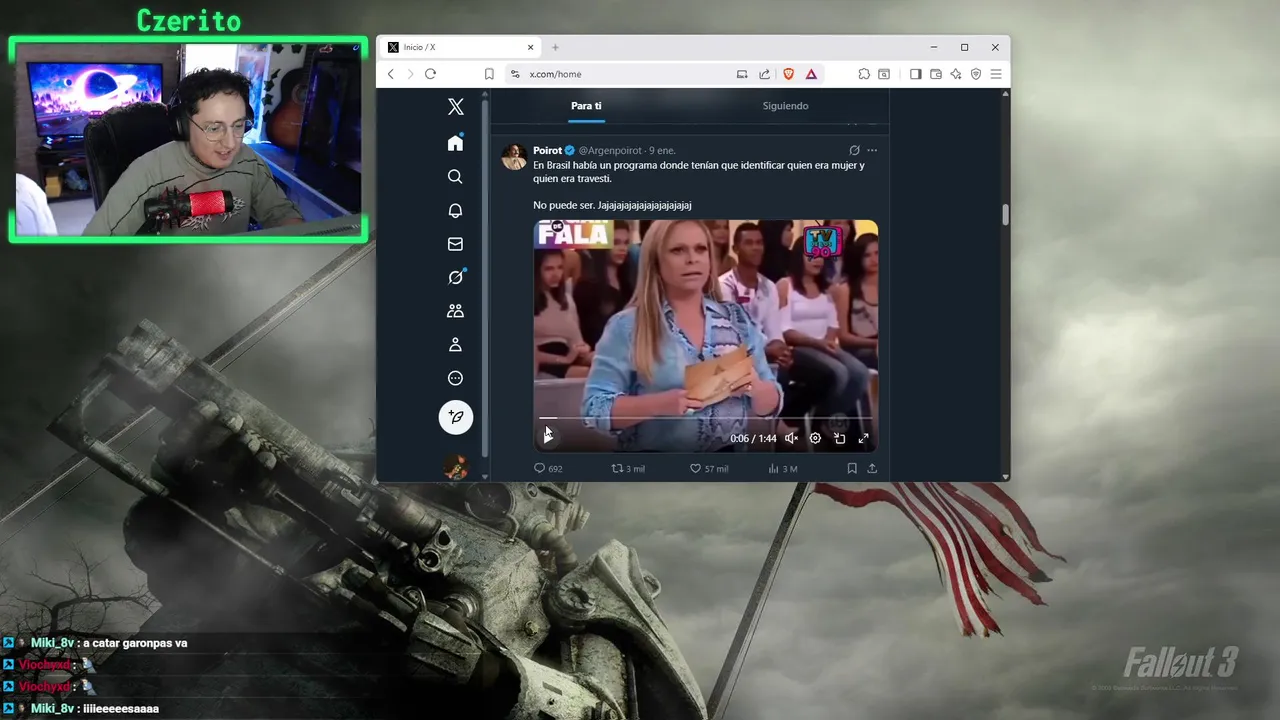
Task: Click Miki_8v chat message "a catar garonpas va"
Action: click(x=137, y=643)
